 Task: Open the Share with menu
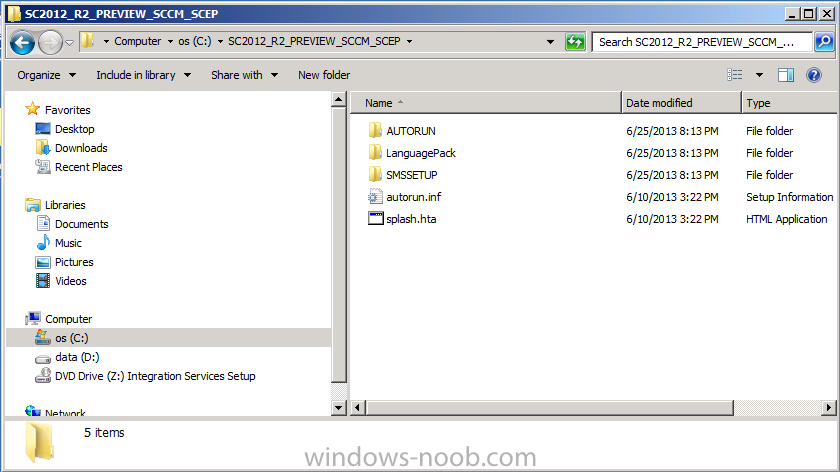(x=244, y=75)
